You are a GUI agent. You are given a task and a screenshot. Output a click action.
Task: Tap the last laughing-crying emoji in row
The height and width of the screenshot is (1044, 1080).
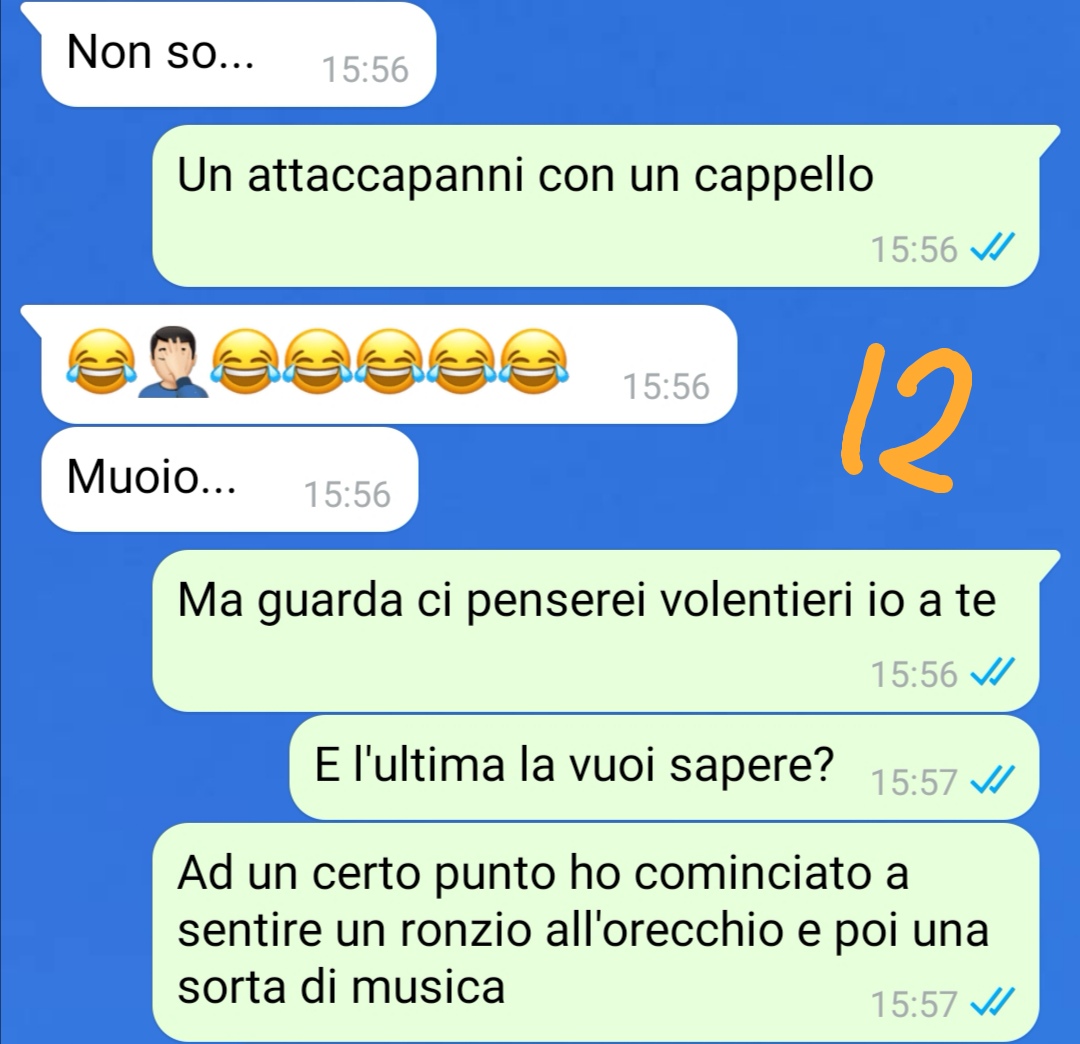point(534,362)
